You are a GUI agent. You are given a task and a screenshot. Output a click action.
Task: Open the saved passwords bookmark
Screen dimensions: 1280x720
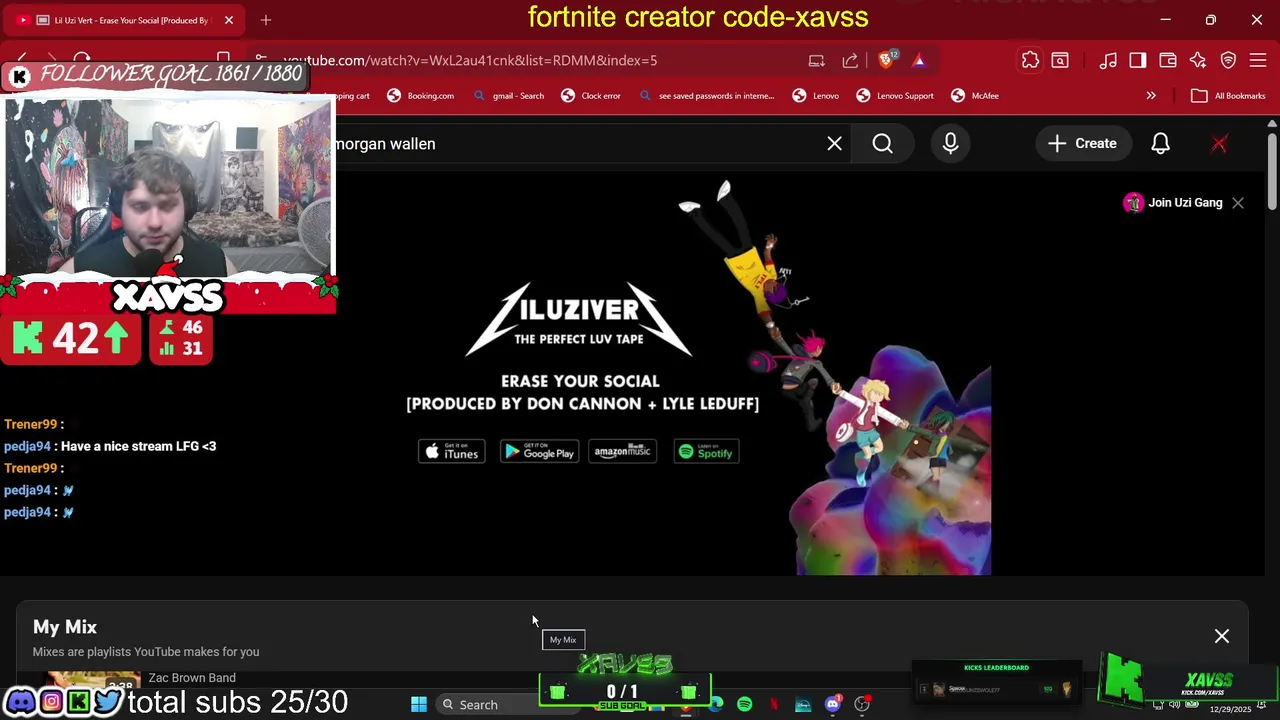click(x=706, y=96)
